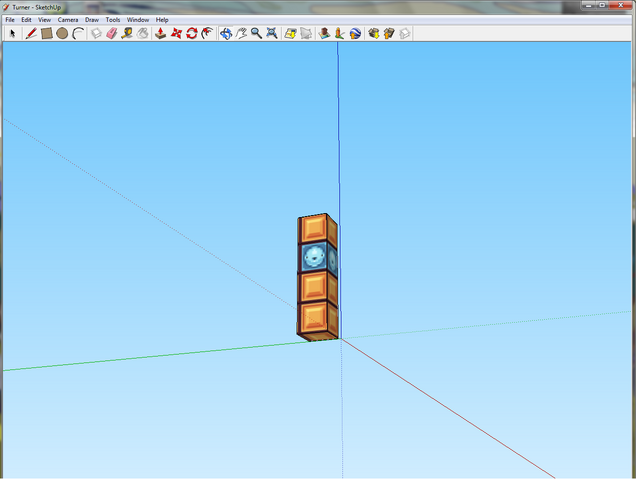Image resolution: width=636 pixels, height=479 pixels.
Task: Open the File menu
Action: pyautogui.click(x=10, y=19)
